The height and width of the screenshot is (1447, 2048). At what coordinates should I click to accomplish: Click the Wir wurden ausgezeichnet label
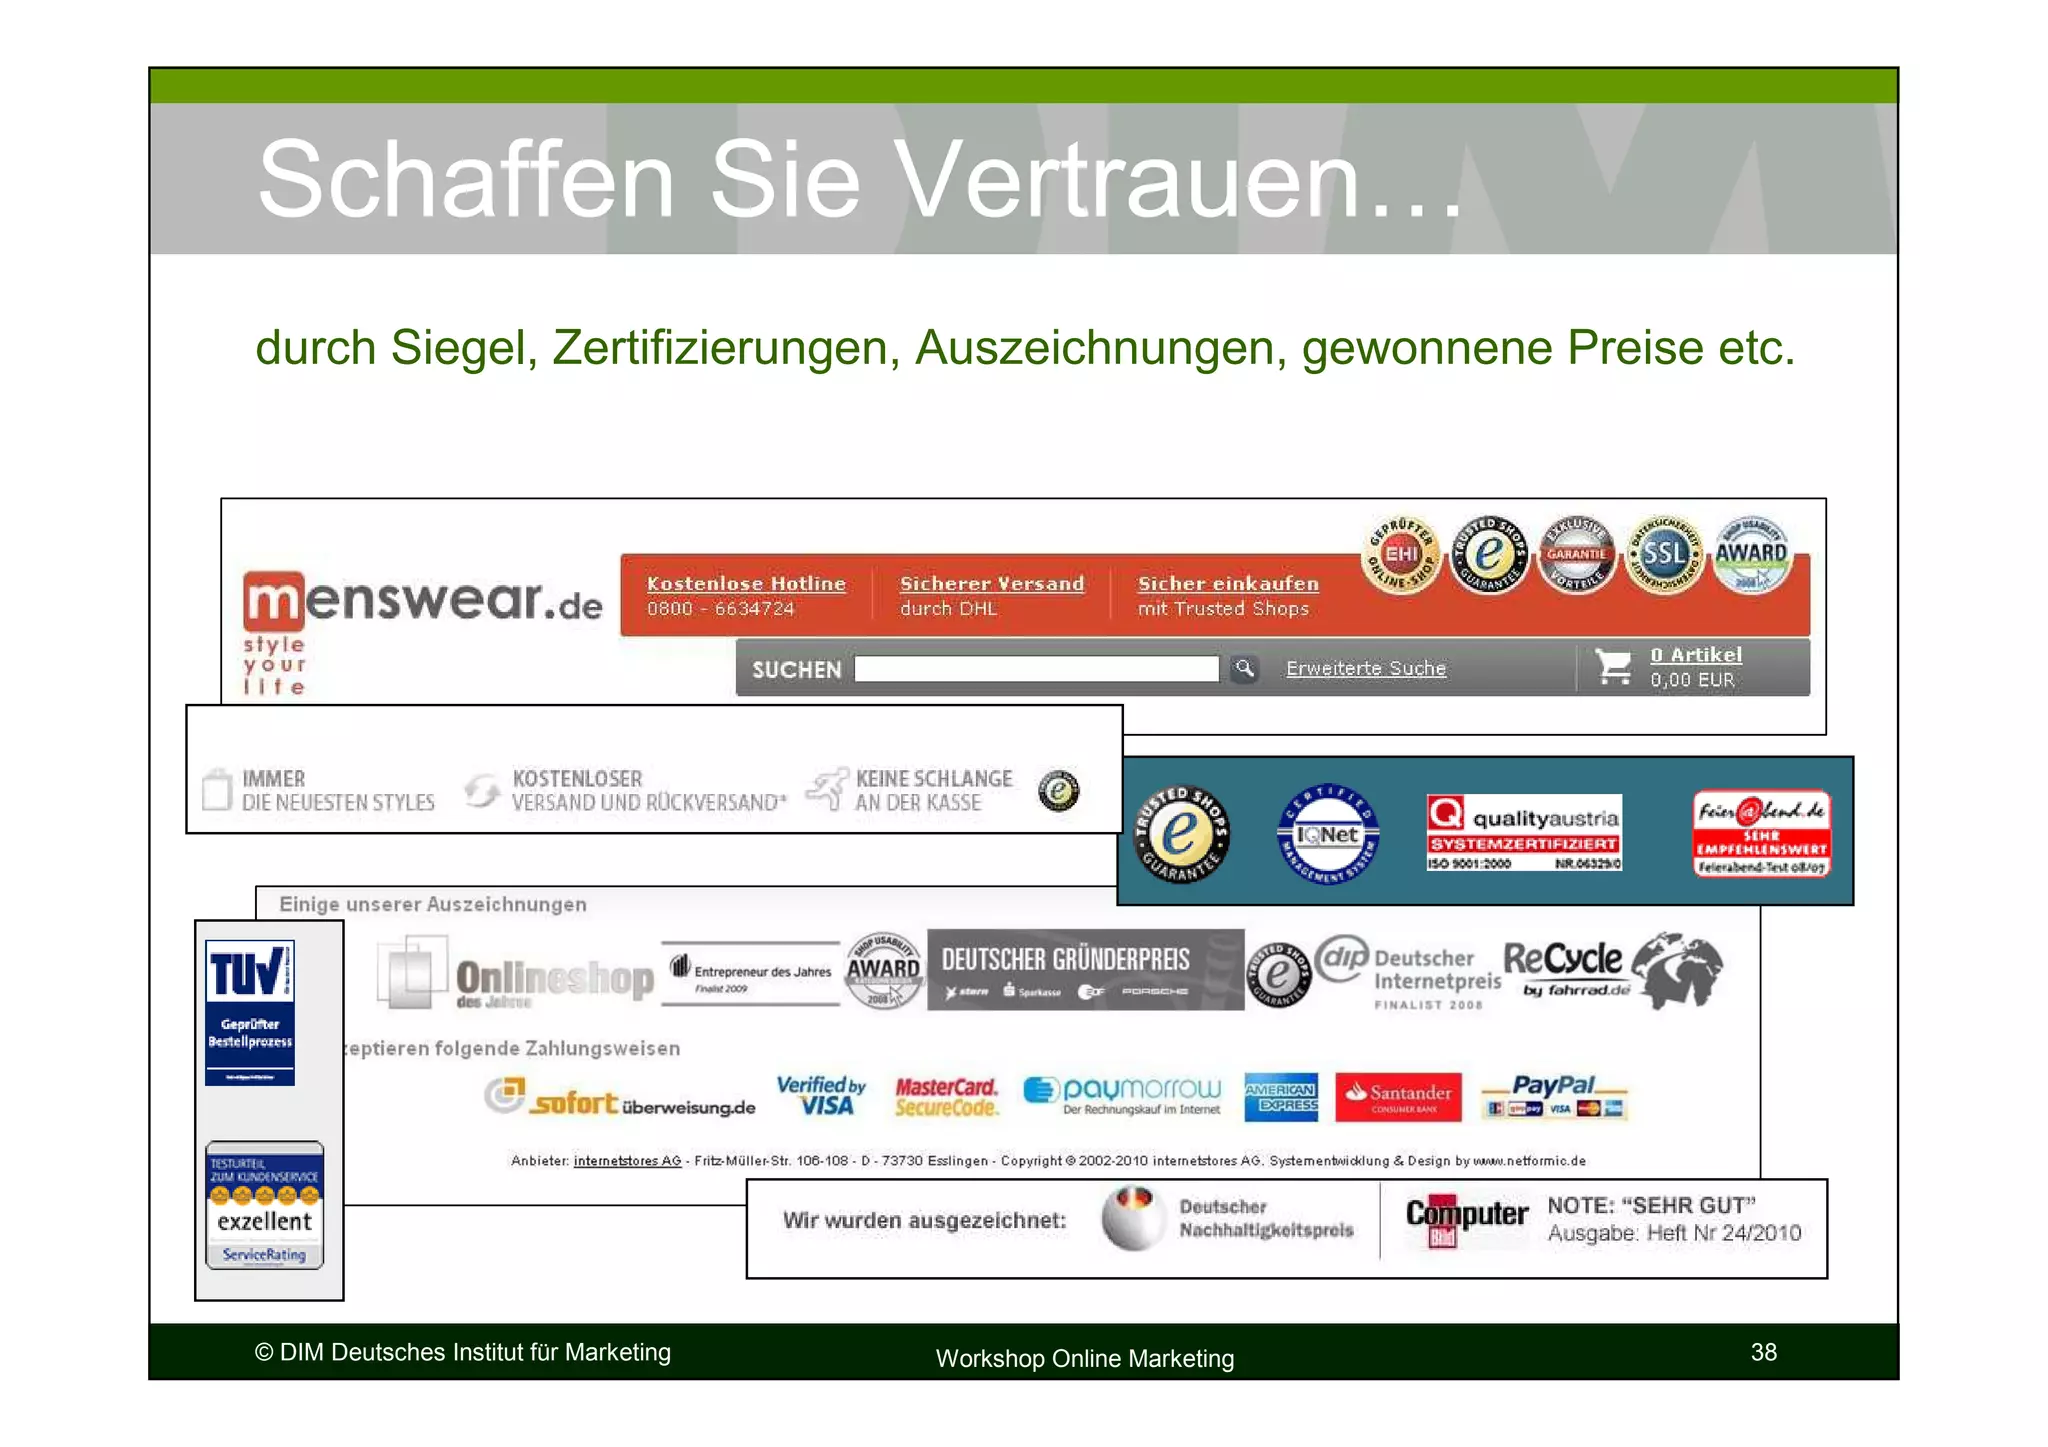[924, 1220]
